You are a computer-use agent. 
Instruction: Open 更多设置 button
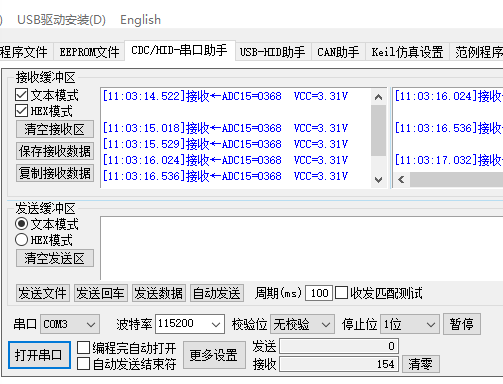(214, 355)
